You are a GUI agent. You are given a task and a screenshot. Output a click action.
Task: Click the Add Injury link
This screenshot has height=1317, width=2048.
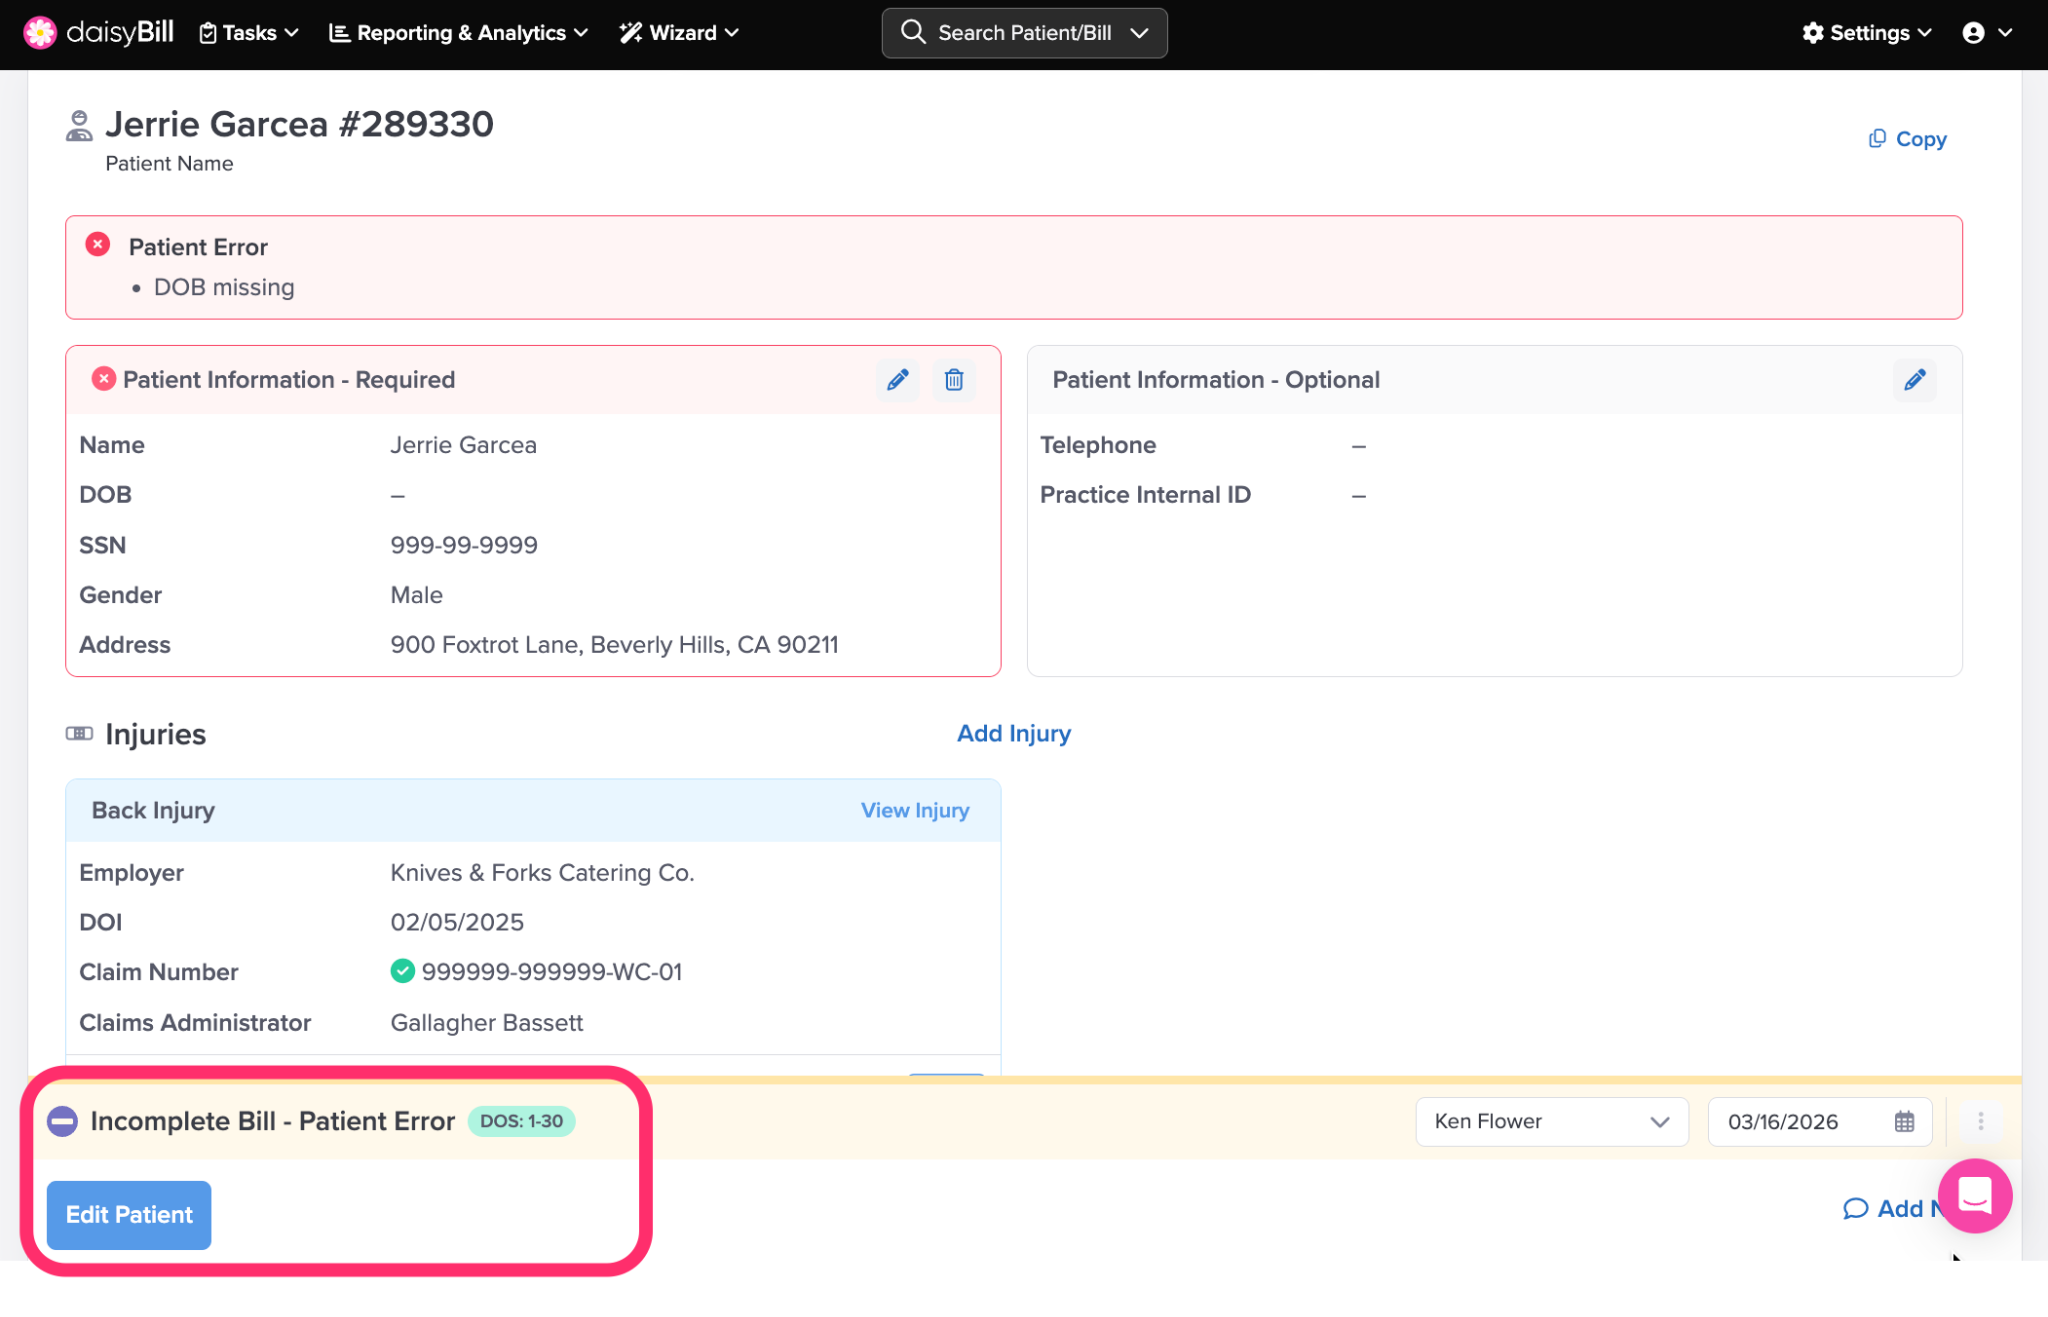pos(1013,733)
